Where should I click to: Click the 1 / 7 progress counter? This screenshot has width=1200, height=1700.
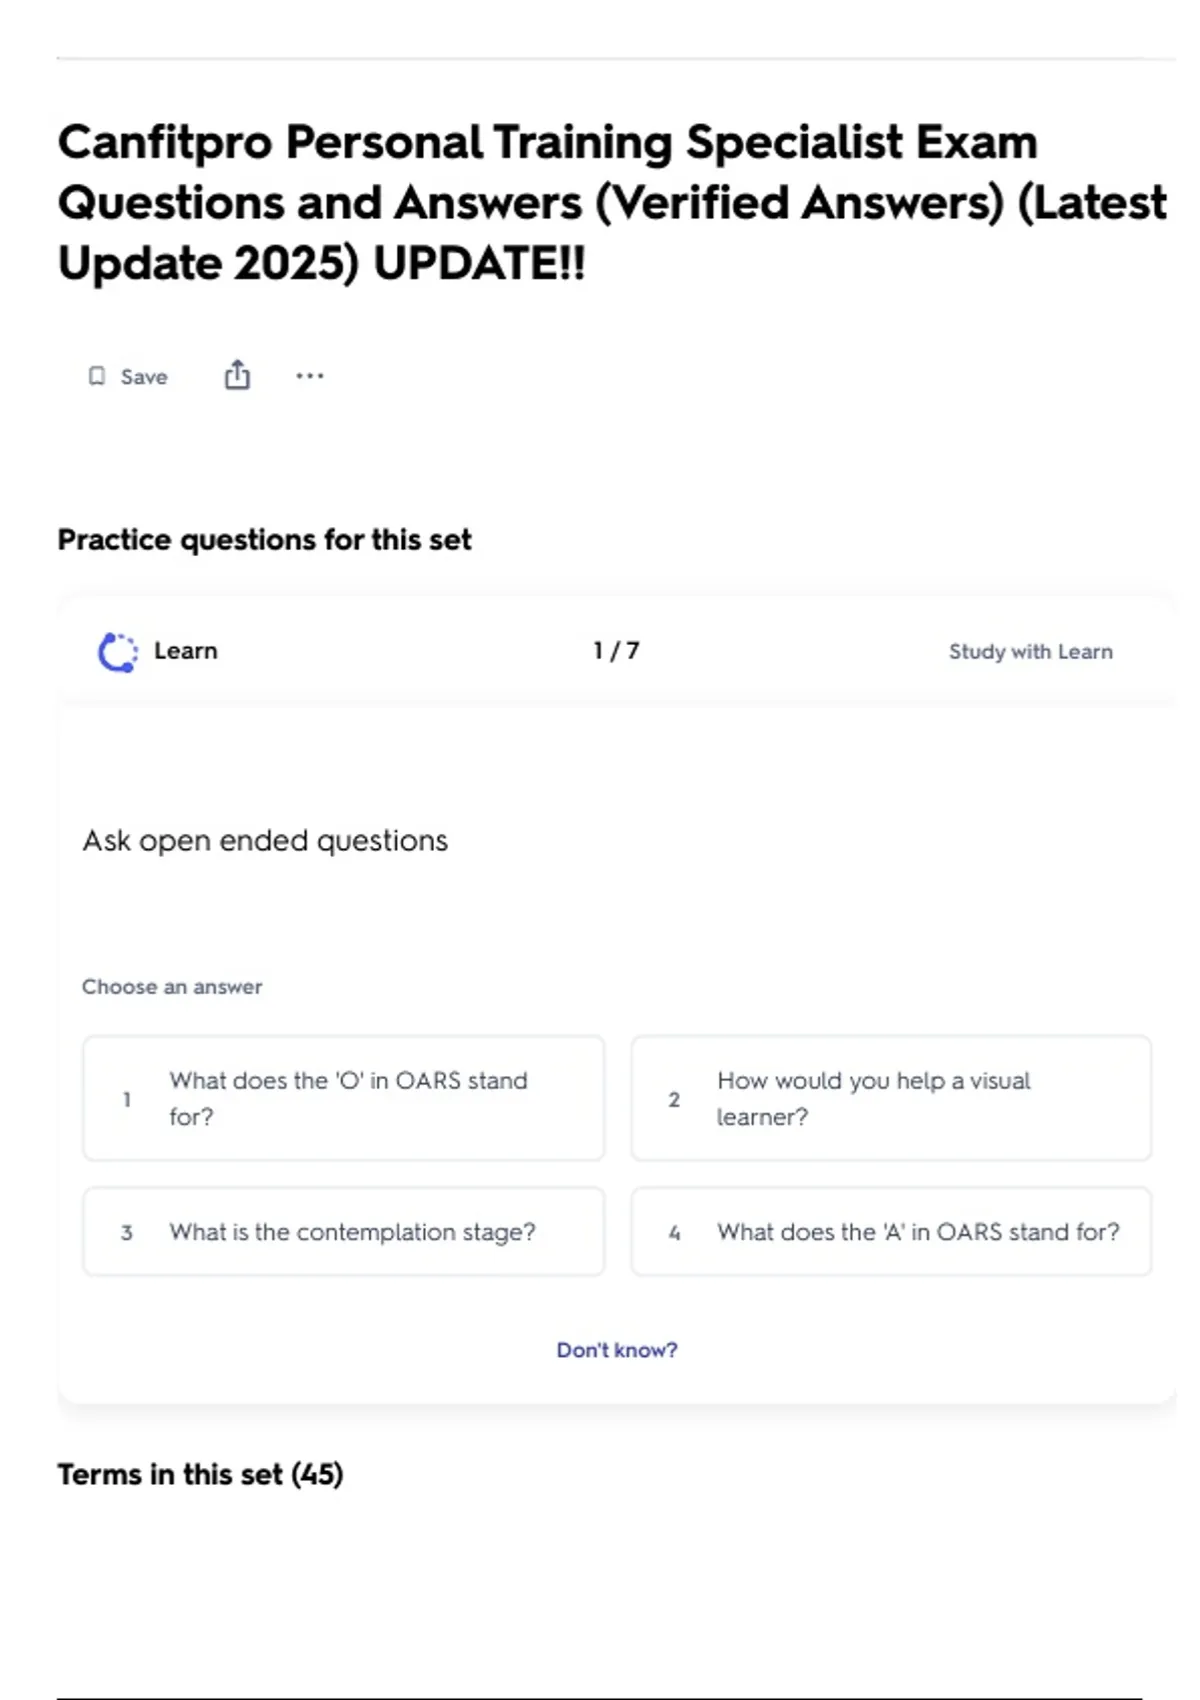click(x=616, y=651)
